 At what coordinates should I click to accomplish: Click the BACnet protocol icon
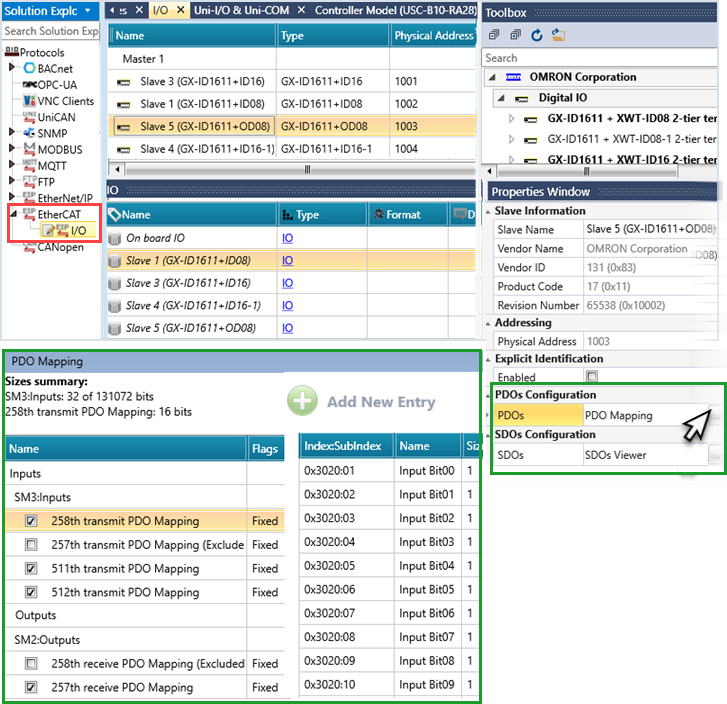29,68
